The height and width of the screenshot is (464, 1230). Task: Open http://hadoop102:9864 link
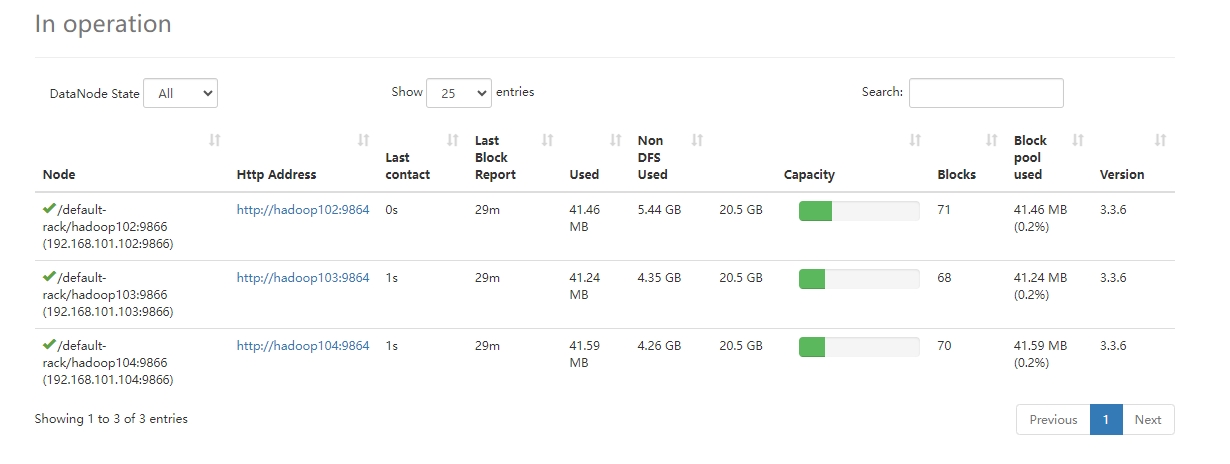point(303,210)
